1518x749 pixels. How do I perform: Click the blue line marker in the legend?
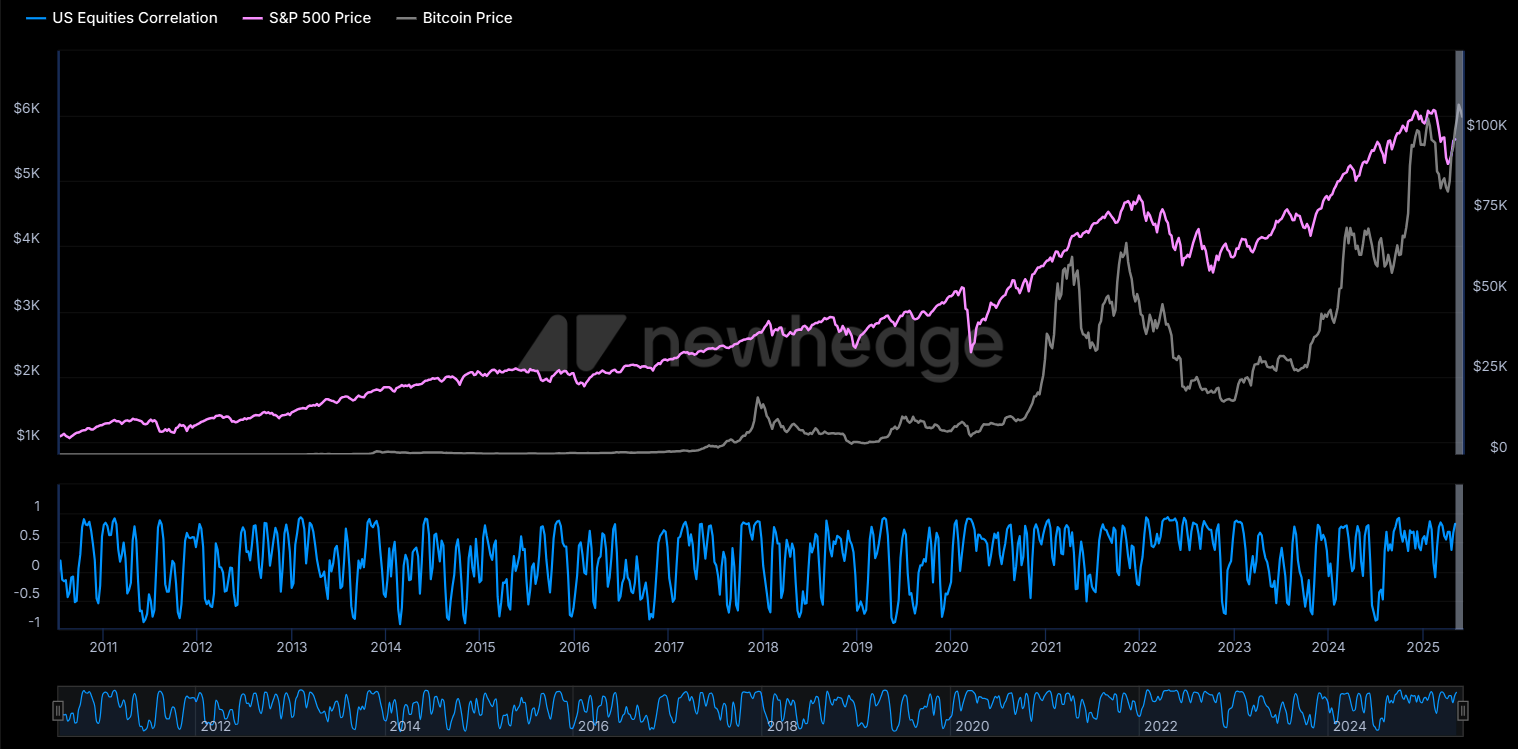34,18
